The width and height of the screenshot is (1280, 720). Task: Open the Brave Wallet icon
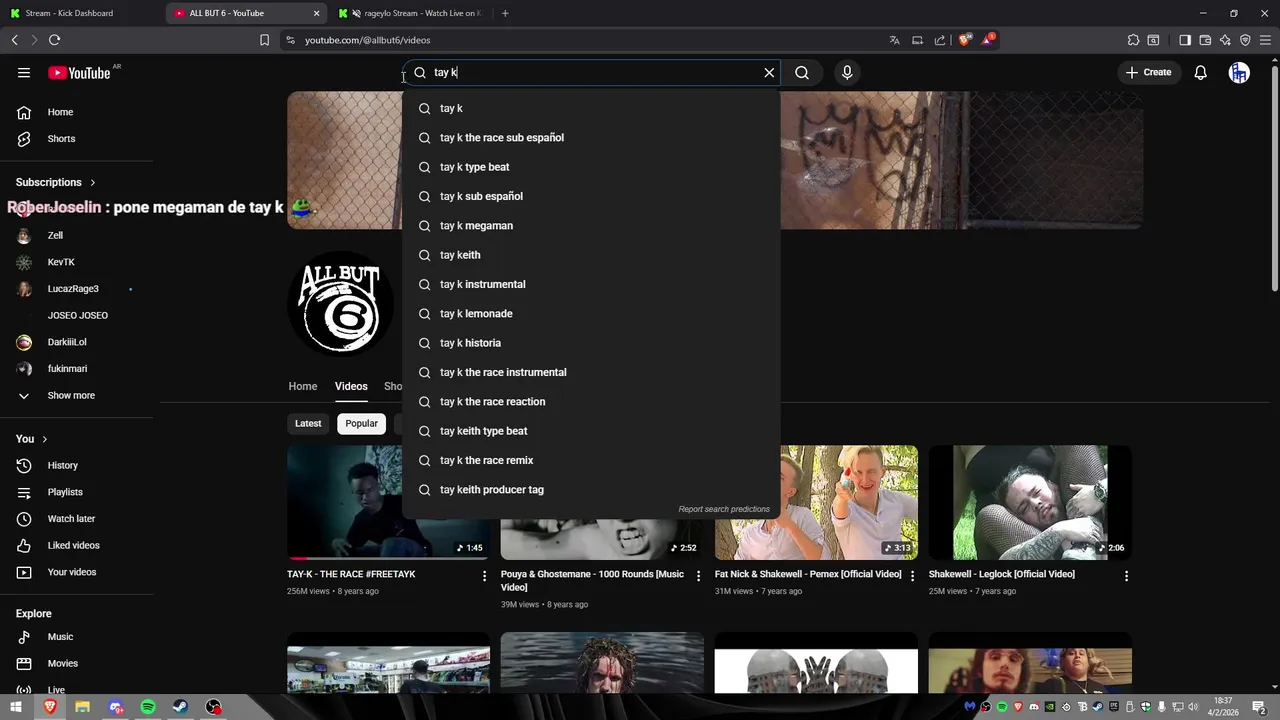(x=1205, y=40)
